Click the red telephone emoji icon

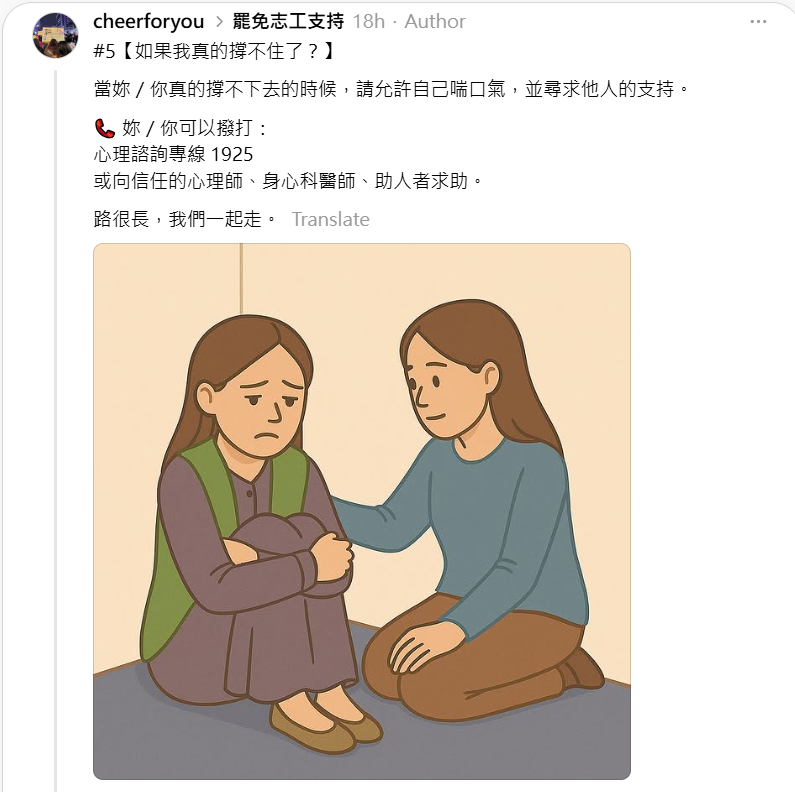tap(105, 128)
